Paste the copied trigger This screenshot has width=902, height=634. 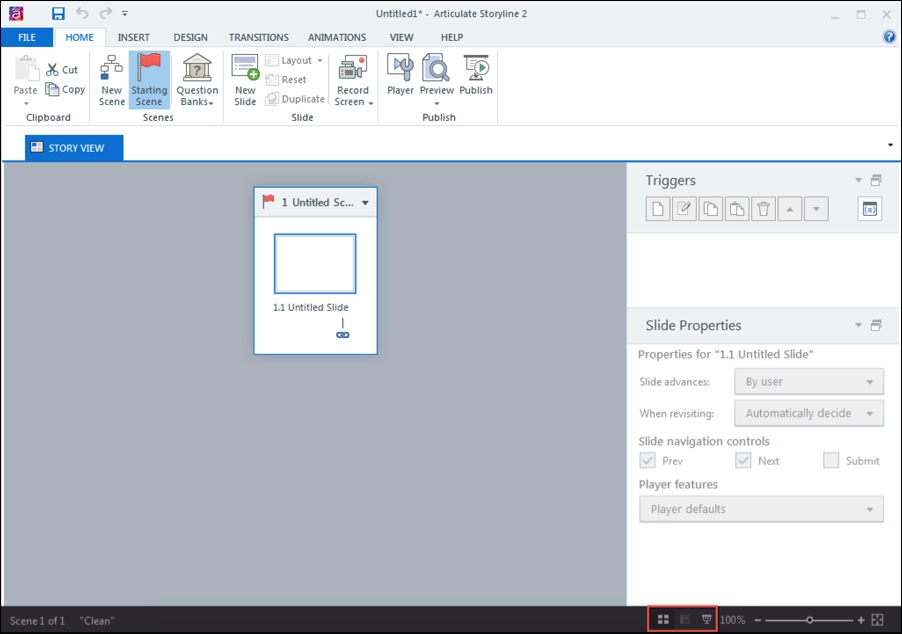[x=737, y=209]
